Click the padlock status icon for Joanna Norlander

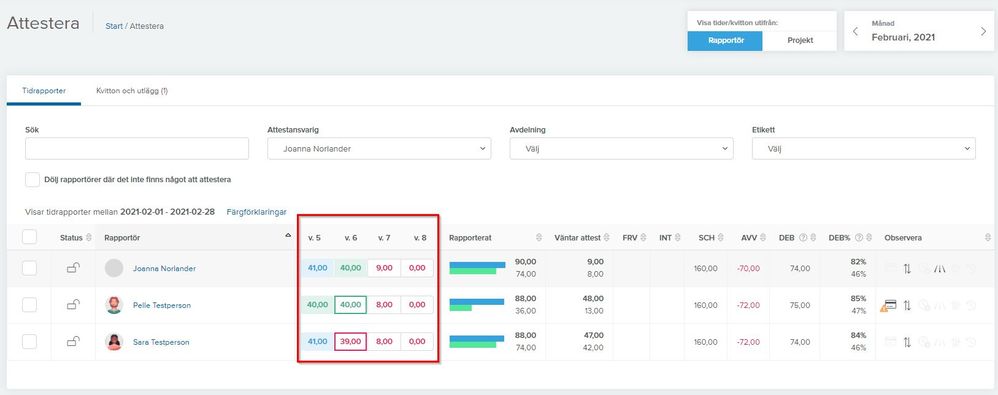point(73,268)
